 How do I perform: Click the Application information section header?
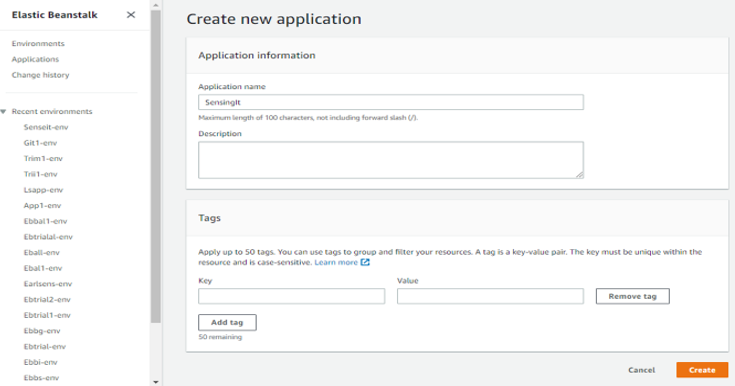257,55
